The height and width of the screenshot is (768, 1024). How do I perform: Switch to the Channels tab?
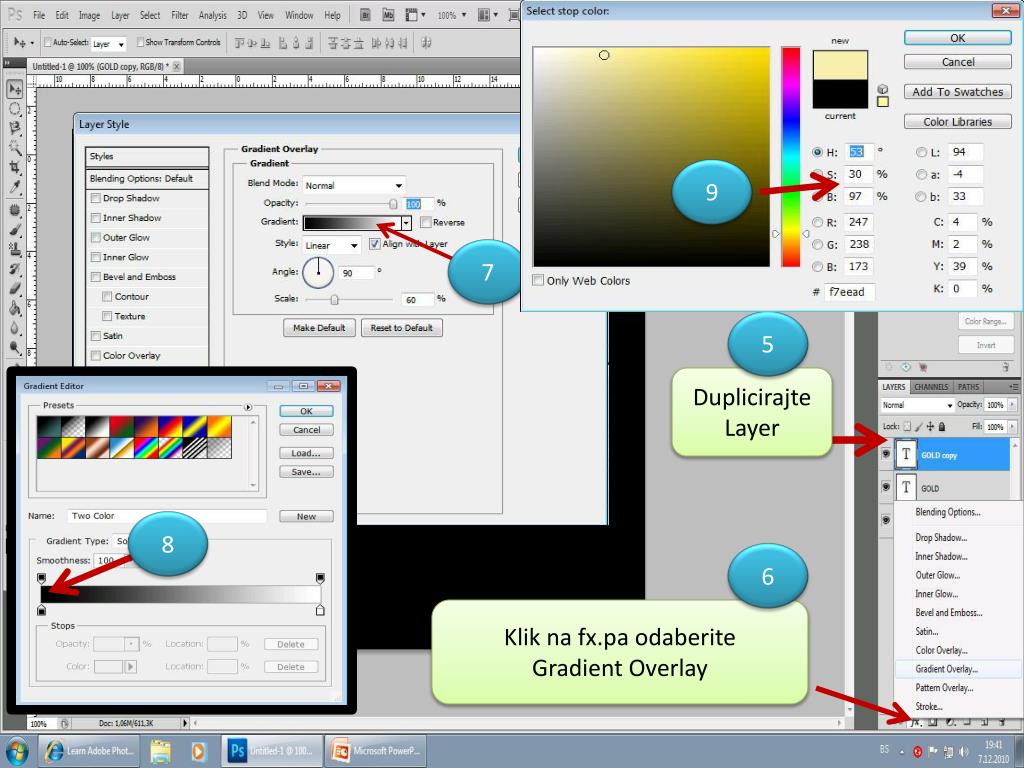(931, 387)
